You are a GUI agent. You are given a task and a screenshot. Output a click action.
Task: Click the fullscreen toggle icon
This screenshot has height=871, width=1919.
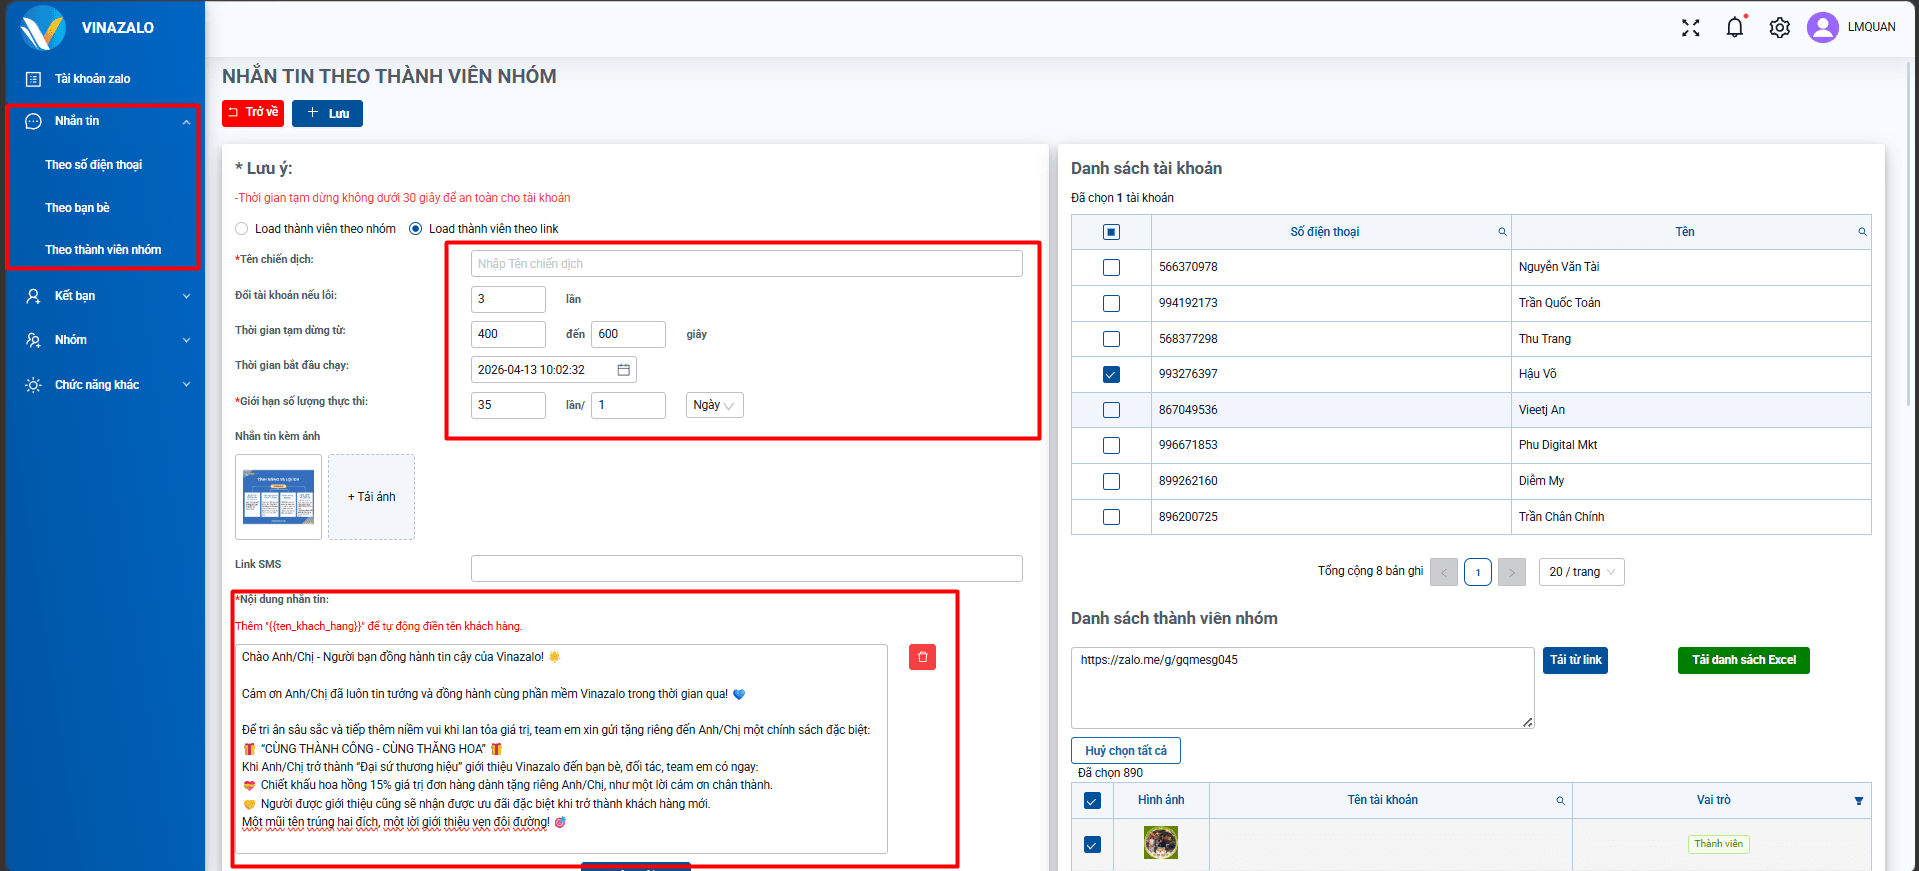click(x=1690, y=28)
